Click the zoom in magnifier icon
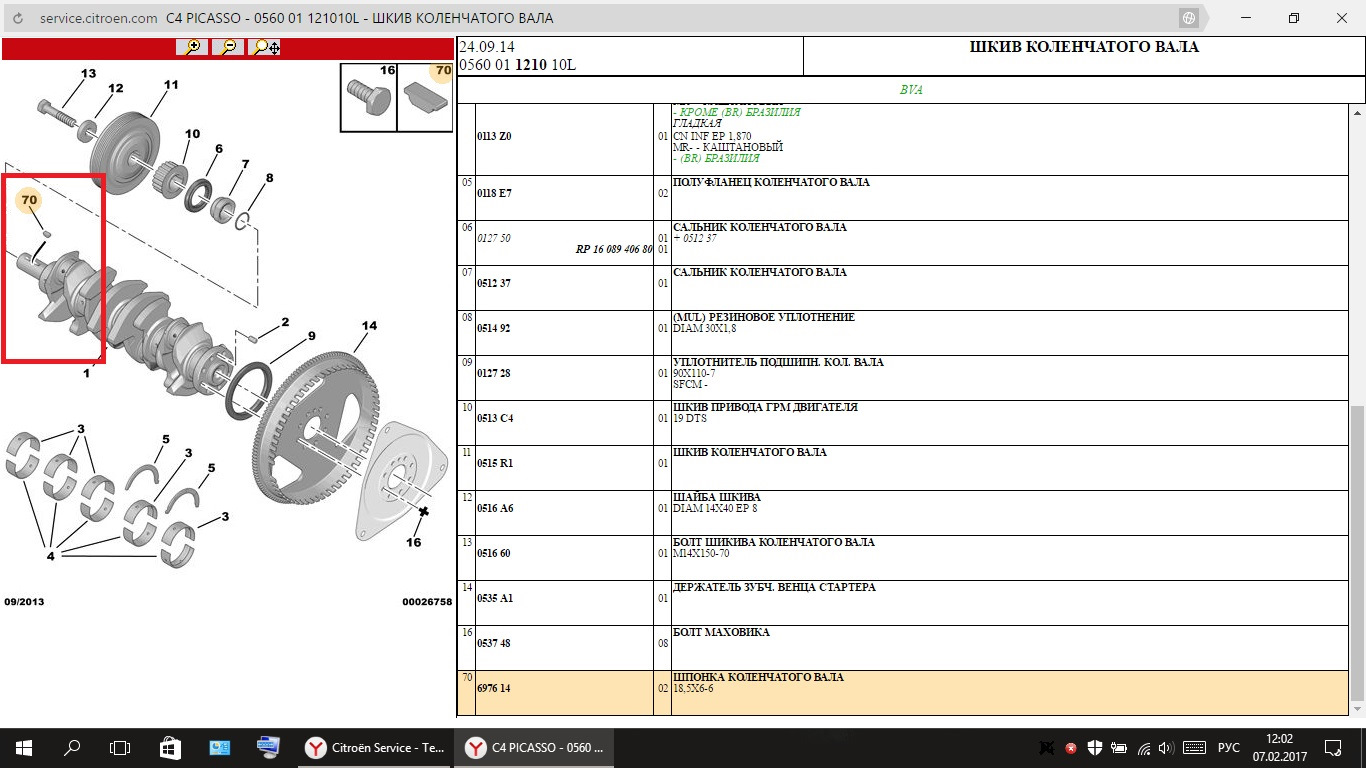 coord(191,47)
